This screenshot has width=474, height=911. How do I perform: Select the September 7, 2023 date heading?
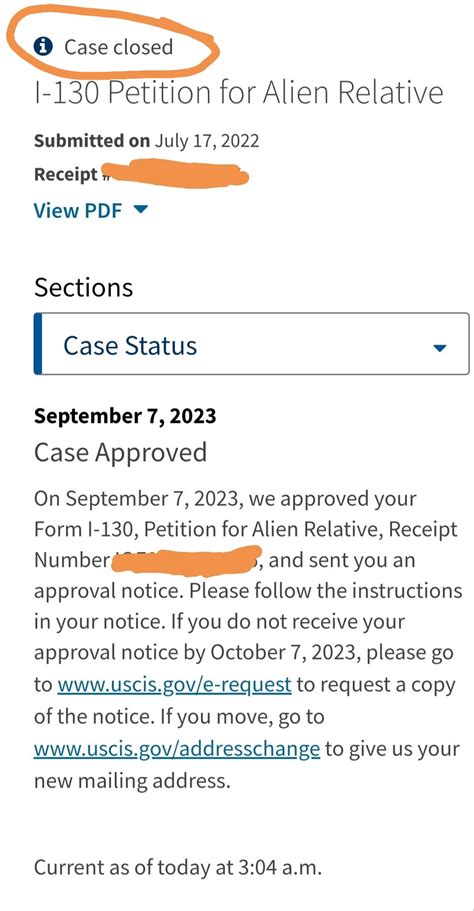[125, 416]
